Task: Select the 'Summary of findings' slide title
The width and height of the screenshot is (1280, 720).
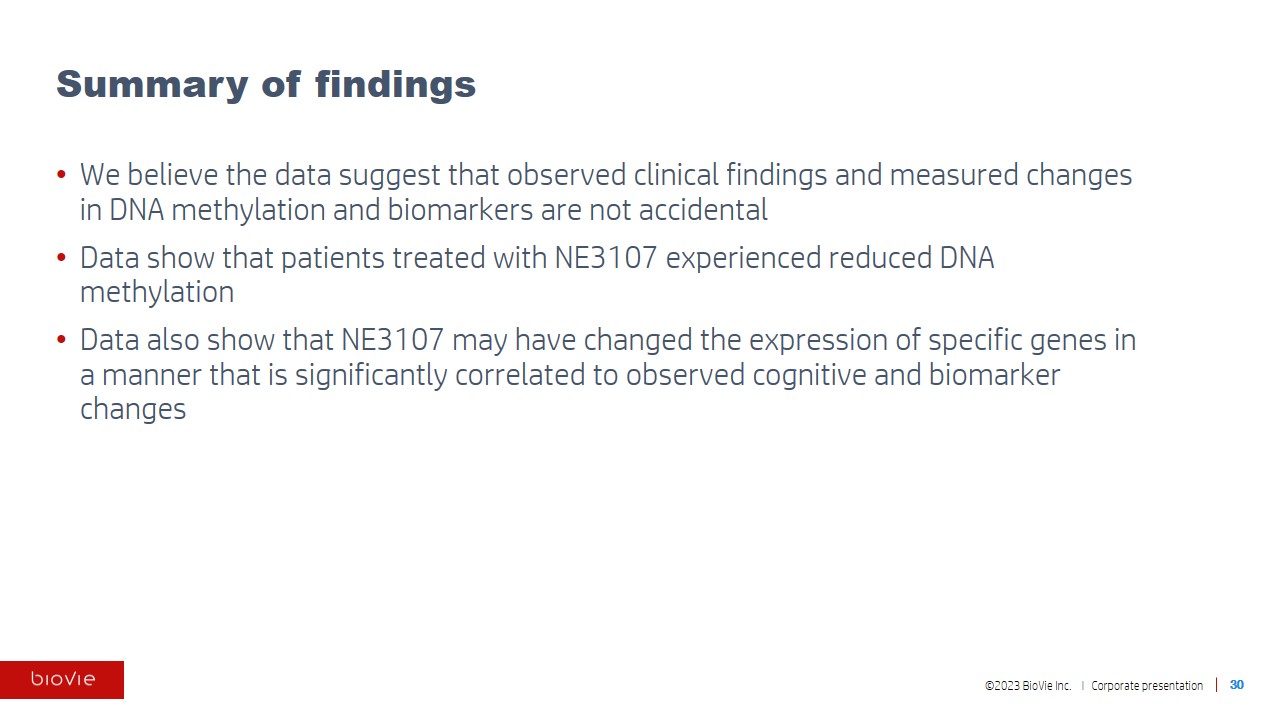Action: (x=266, y=84)
